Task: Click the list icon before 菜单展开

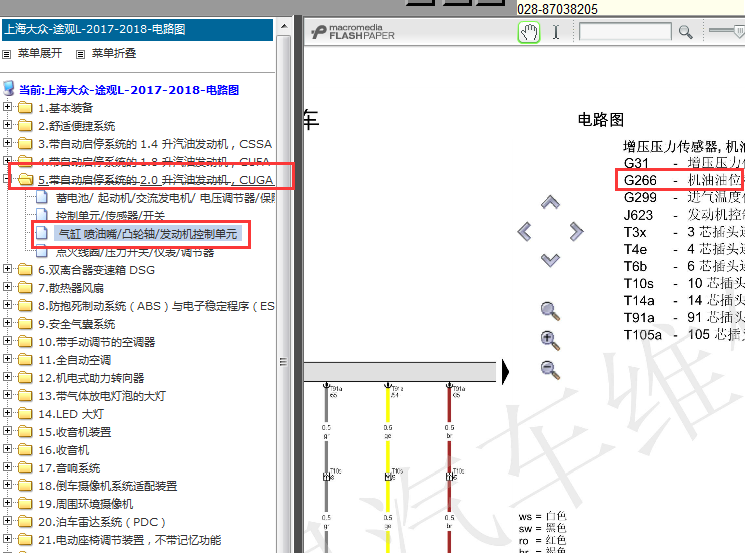Action: pos(7,54)
